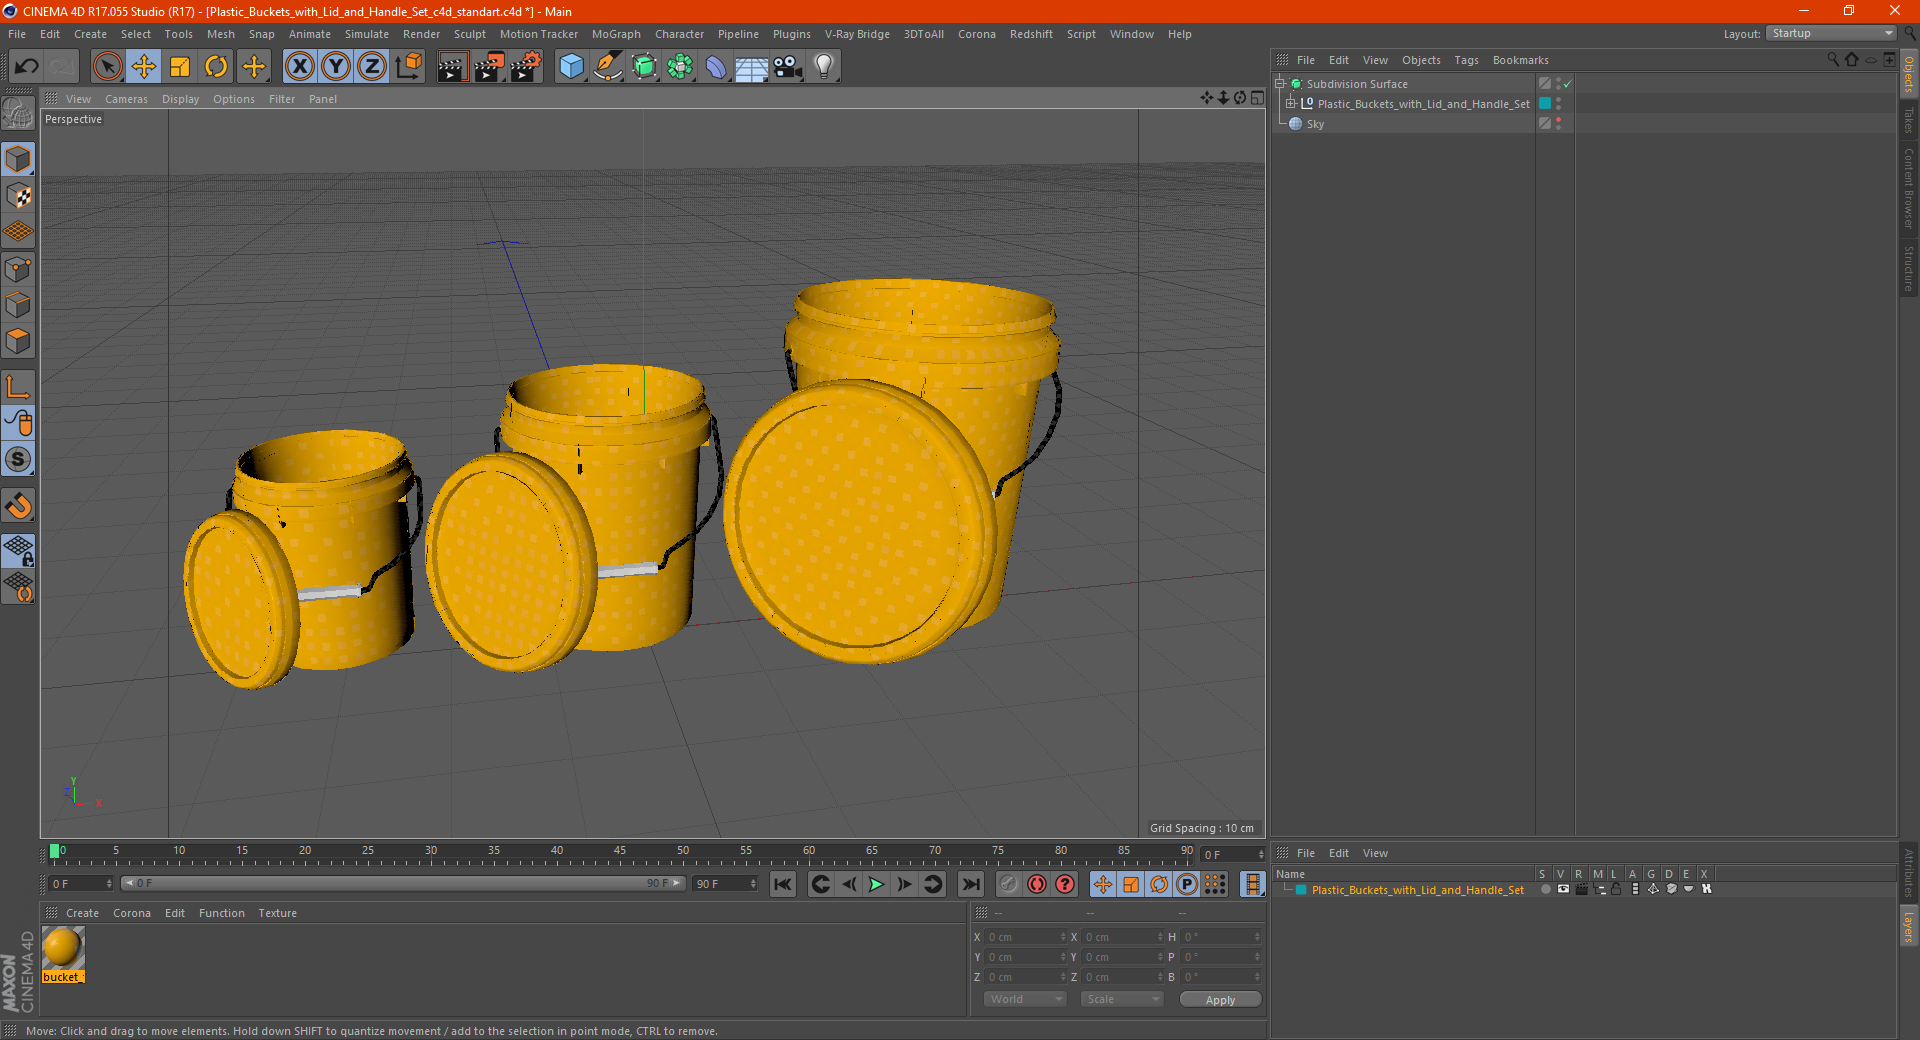The image size is (1920, 1040).
Task: Open the Sculpt menu
Action: point(470,34)
